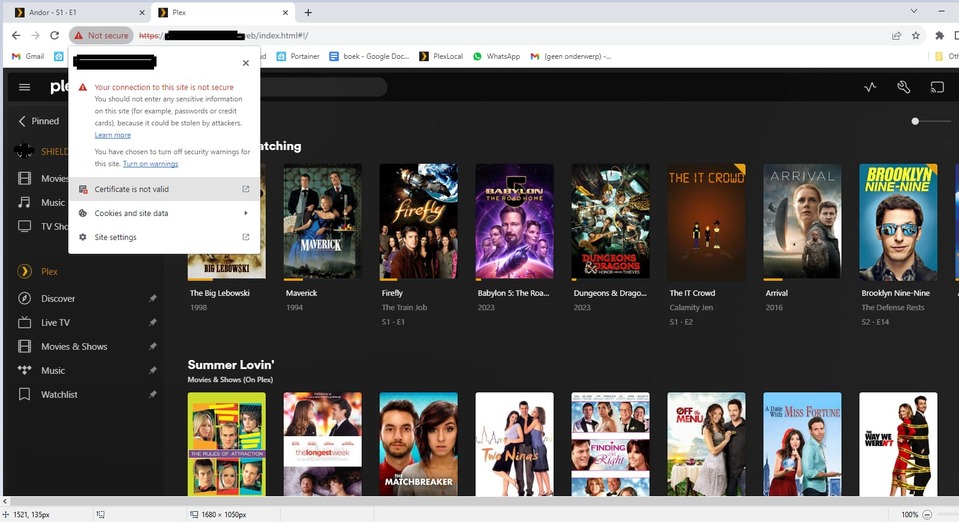959x522 pixels.
Task: Close the Andor tab
Action: 142,12
